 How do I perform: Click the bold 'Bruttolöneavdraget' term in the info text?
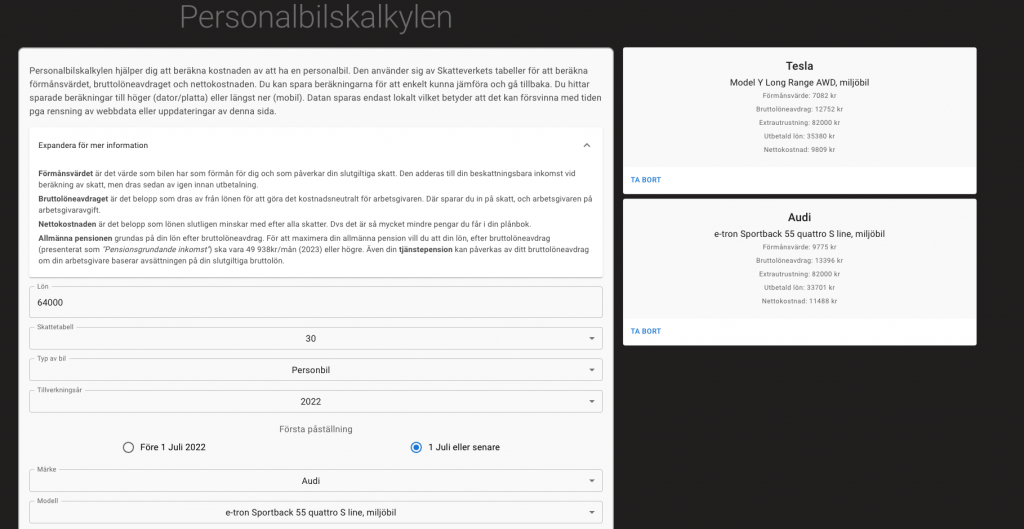[x=73, y=199]
